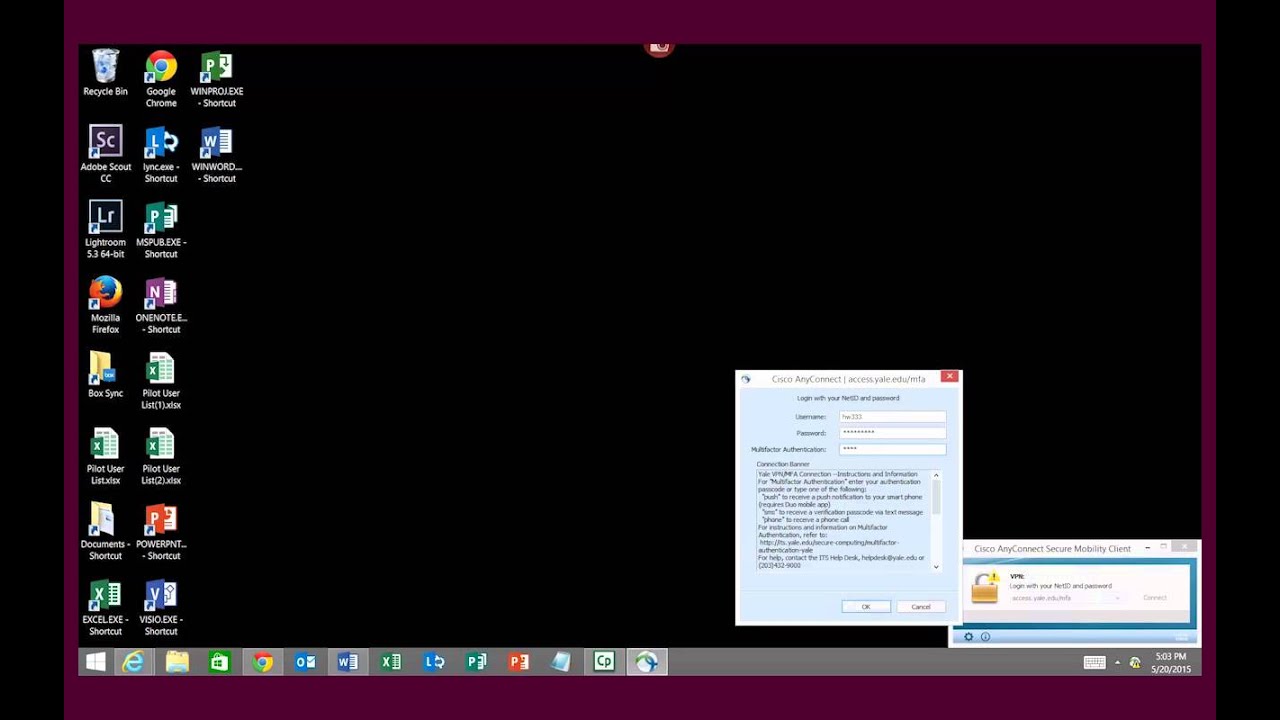Open File Explorer from the taskbar
This screenshot has height=720, width=1280.
coord(177,662)
